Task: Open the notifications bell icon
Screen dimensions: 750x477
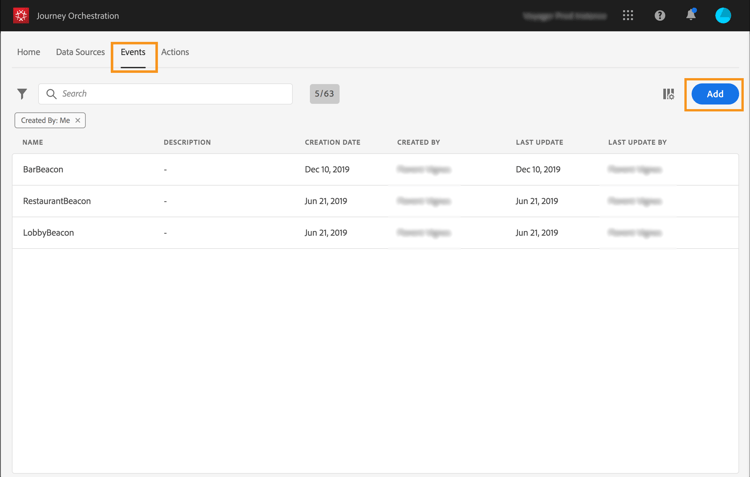Action: [x=691, y=15]
